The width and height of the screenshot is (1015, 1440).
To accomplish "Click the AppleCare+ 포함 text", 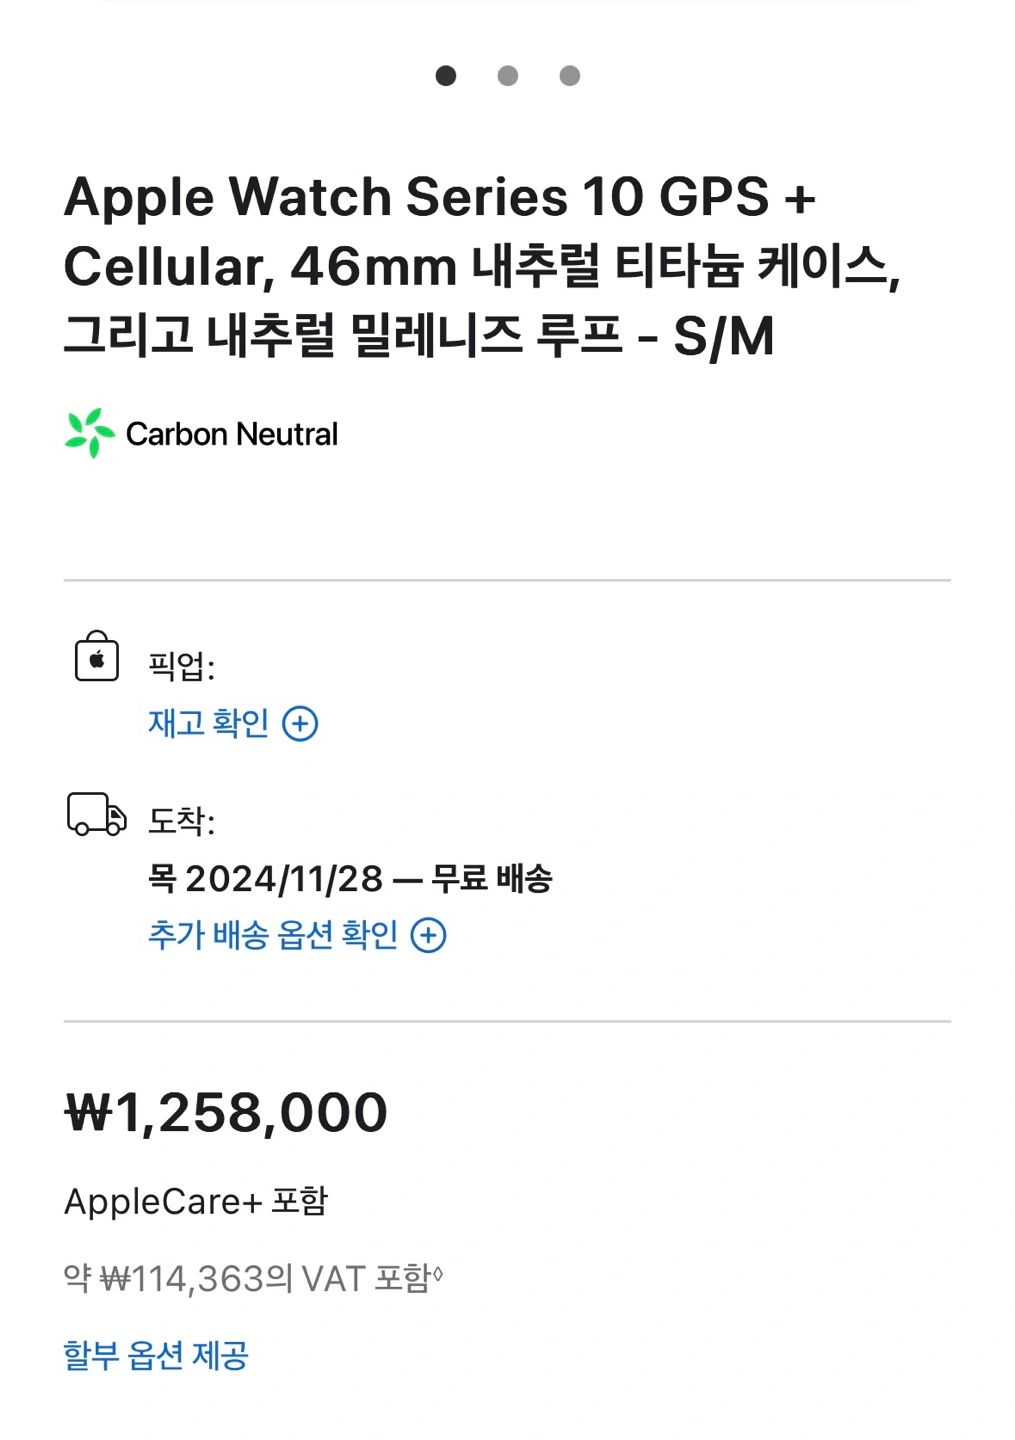I will point(196,1201).
